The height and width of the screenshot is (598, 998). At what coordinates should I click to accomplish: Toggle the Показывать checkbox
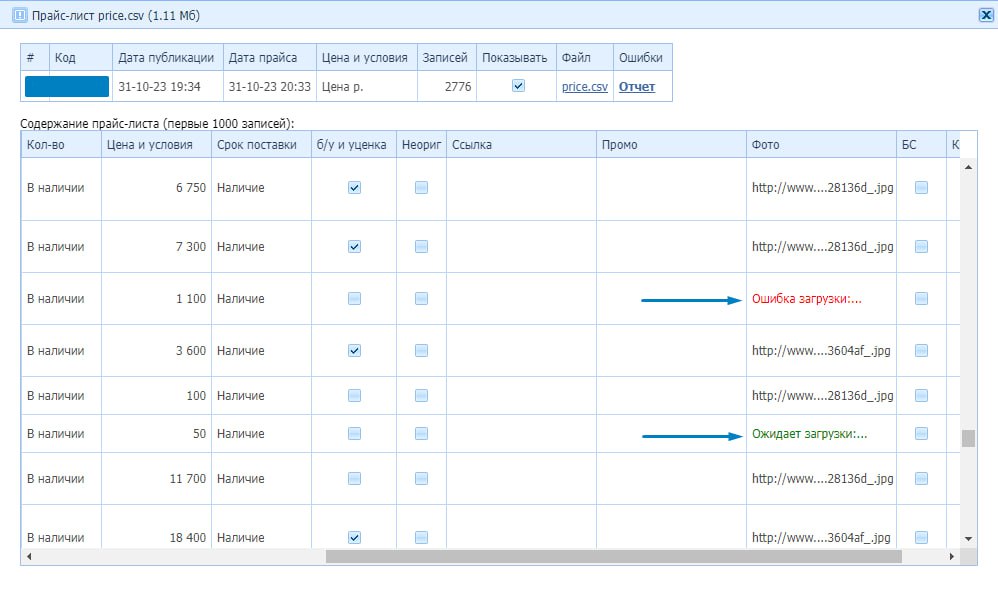518,86
